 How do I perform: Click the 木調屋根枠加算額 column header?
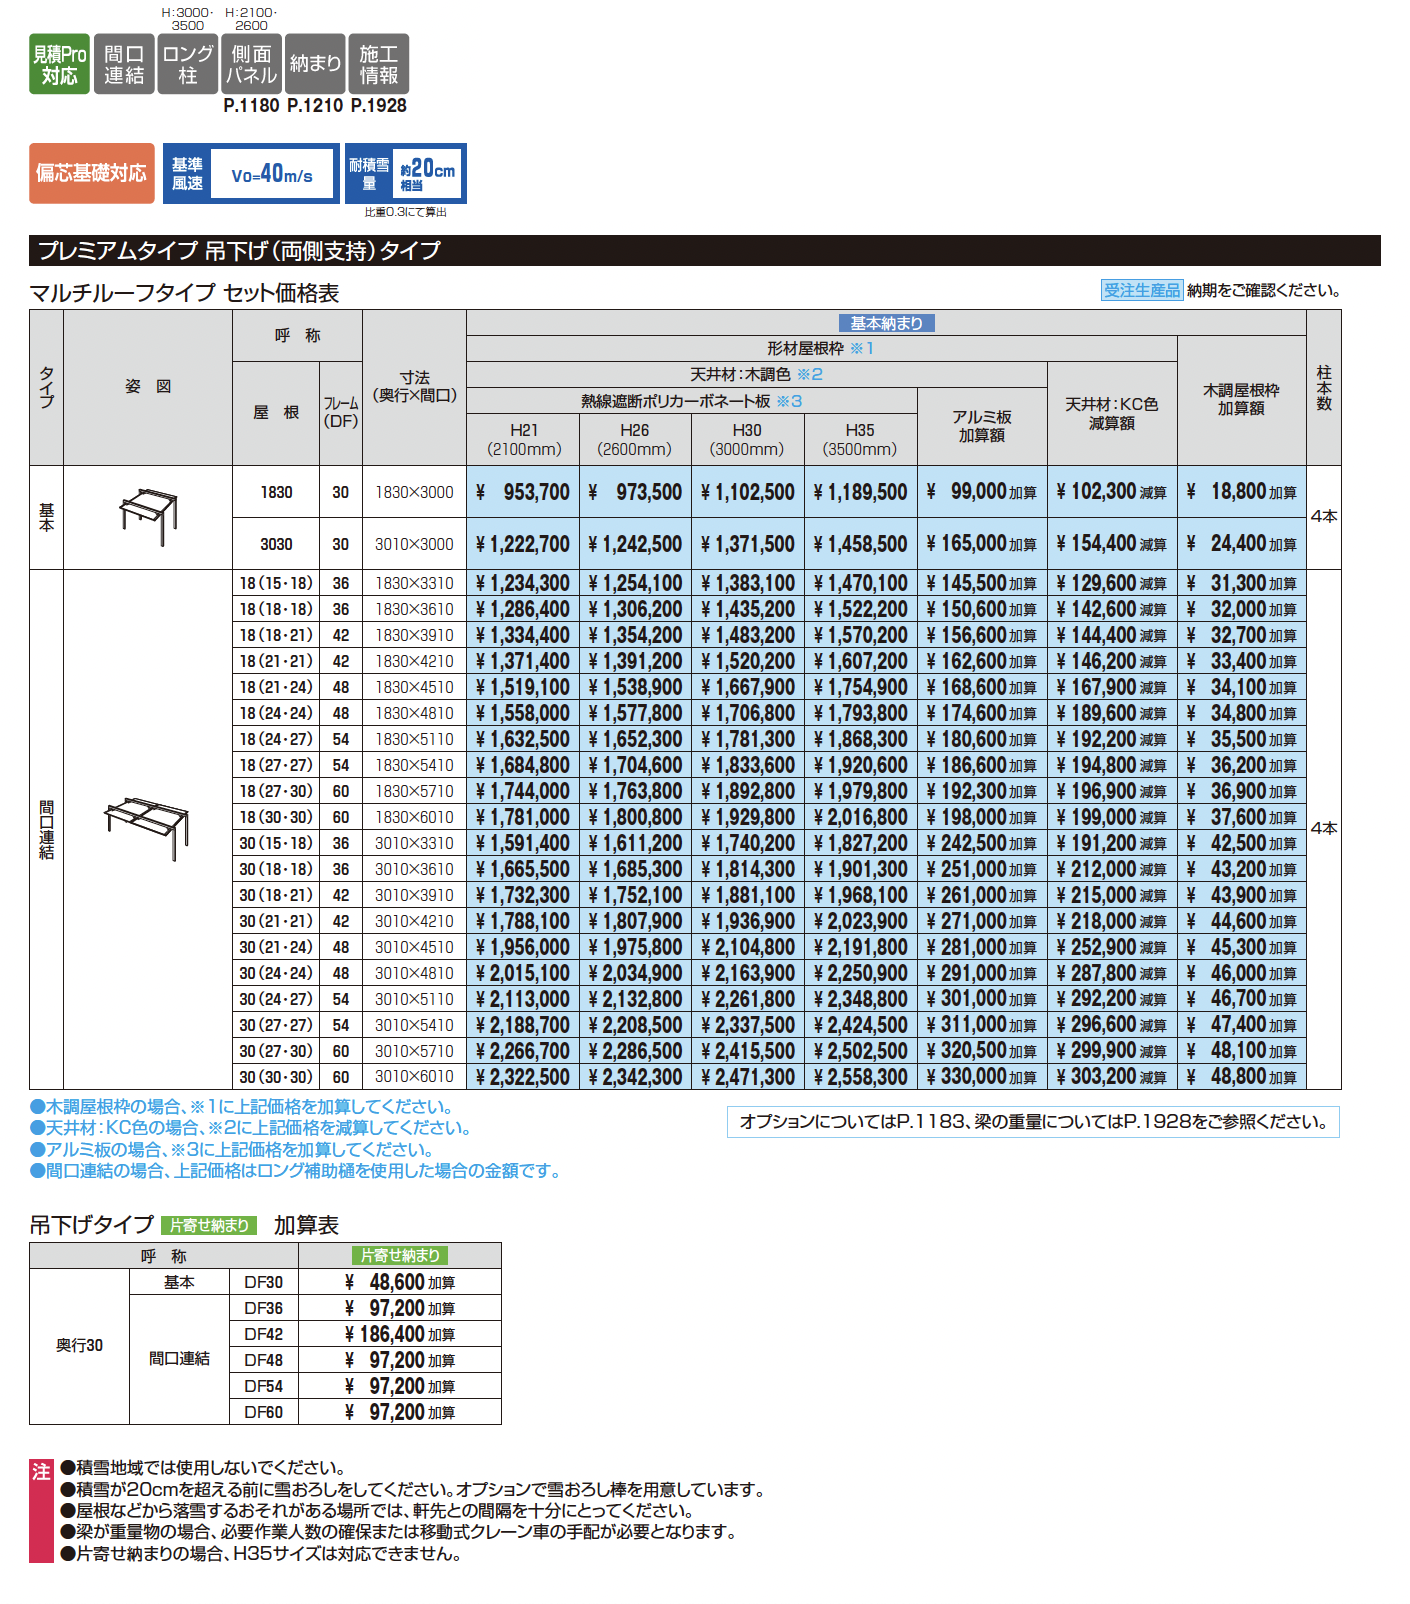[1241, 400]
